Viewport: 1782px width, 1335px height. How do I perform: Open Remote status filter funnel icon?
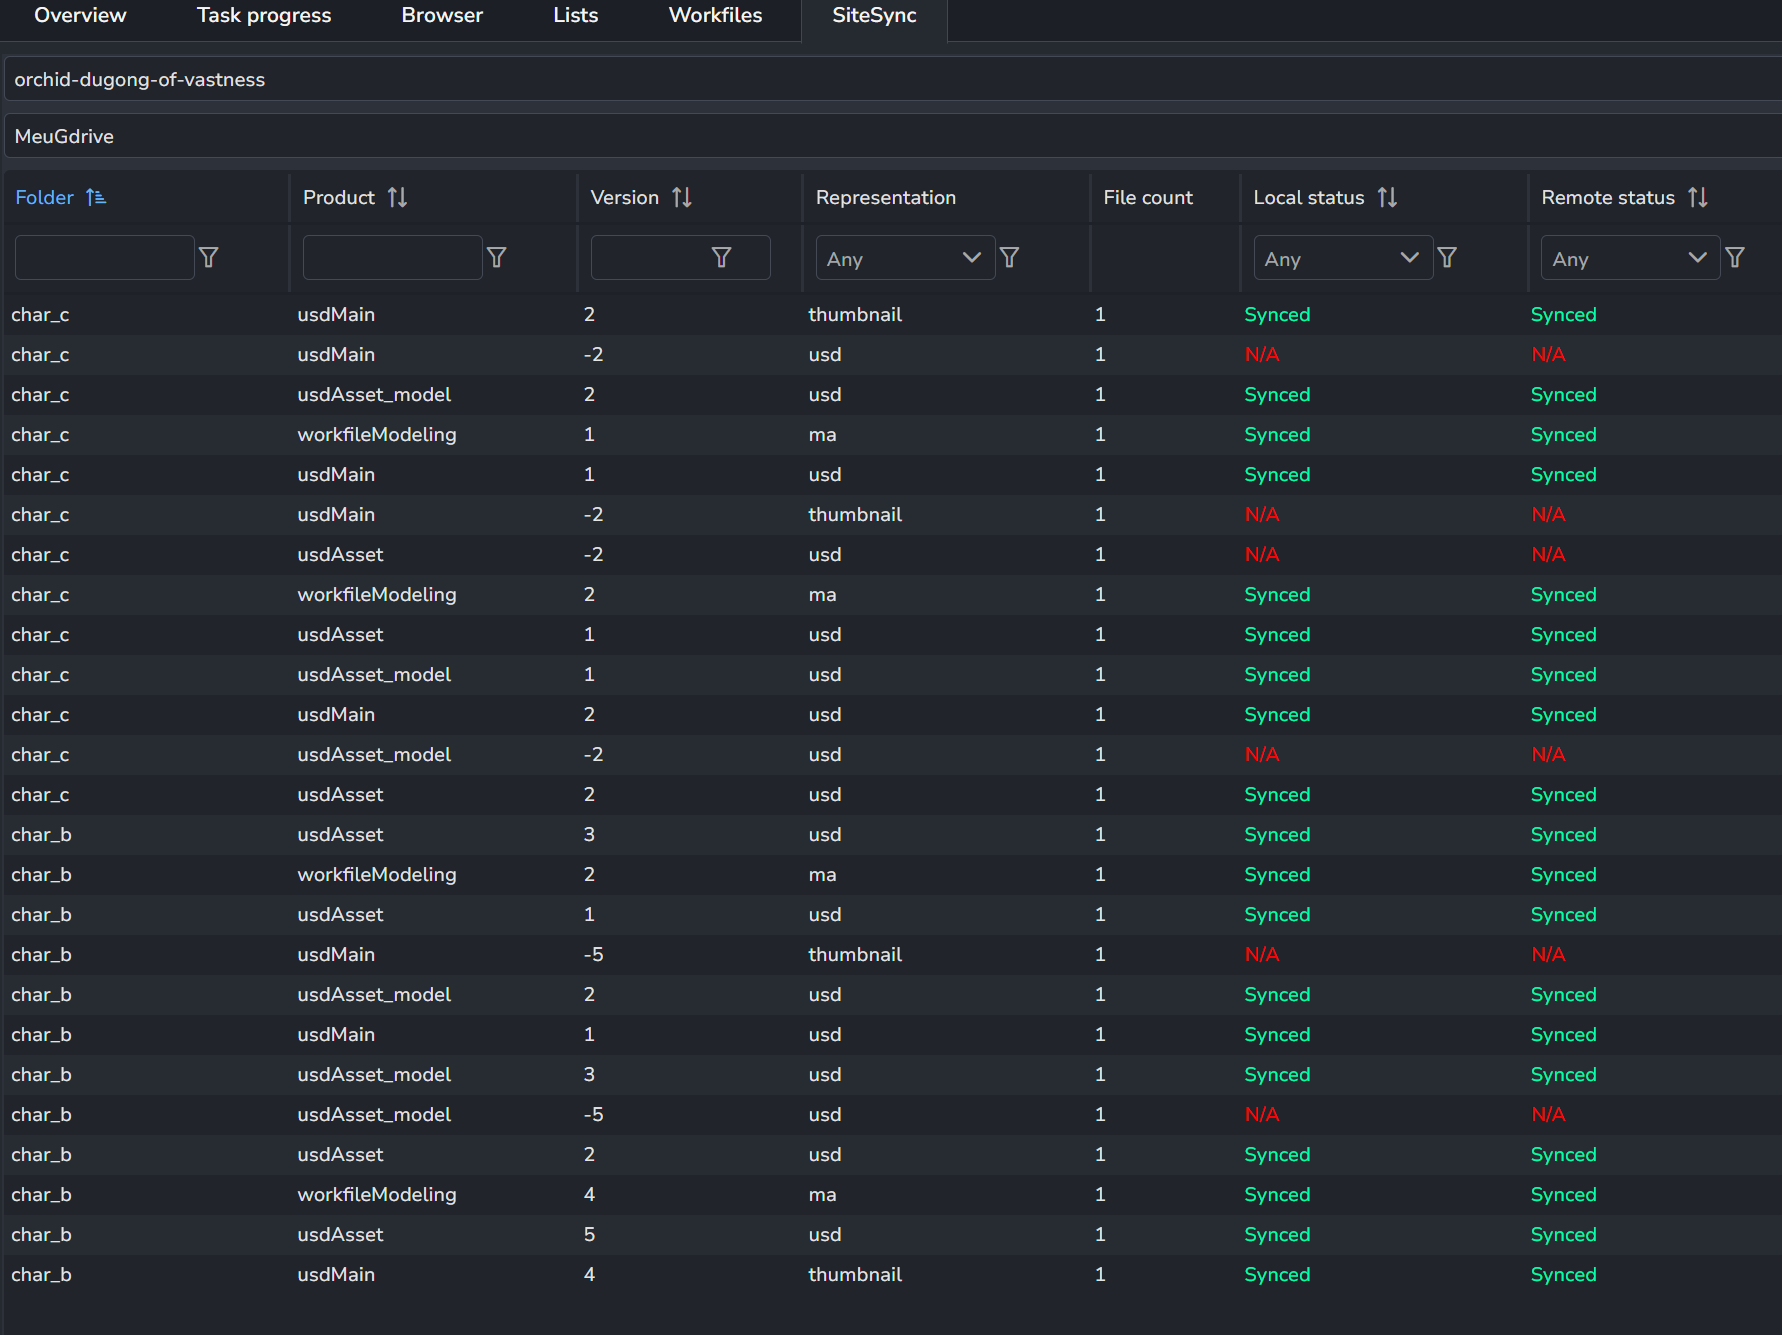coord(1735,258)
